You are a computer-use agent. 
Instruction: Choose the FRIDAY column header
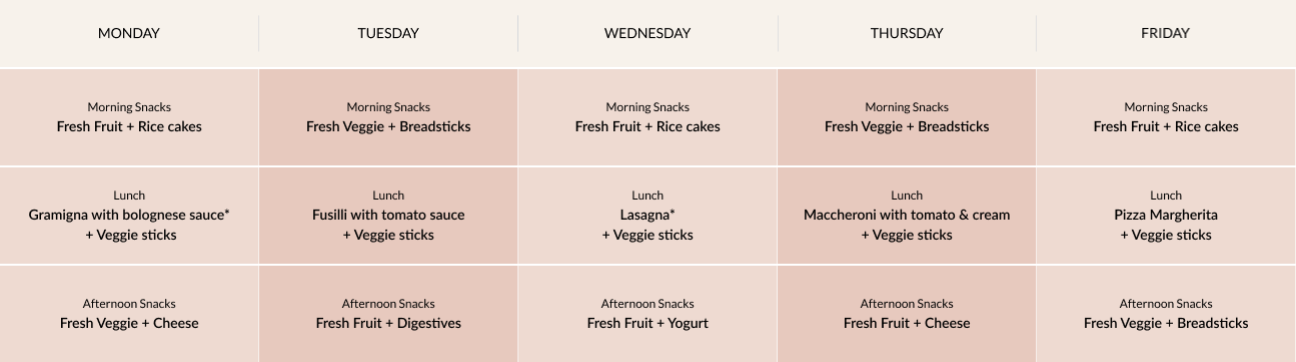coord(1166,33)
